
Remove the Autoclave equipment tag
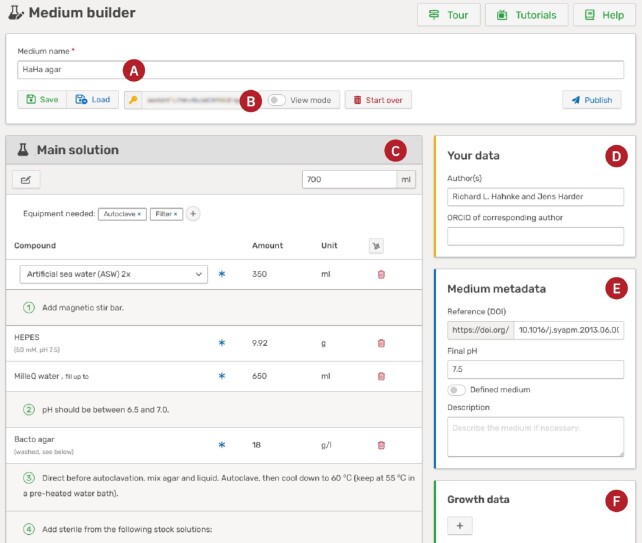click(139, 214)
